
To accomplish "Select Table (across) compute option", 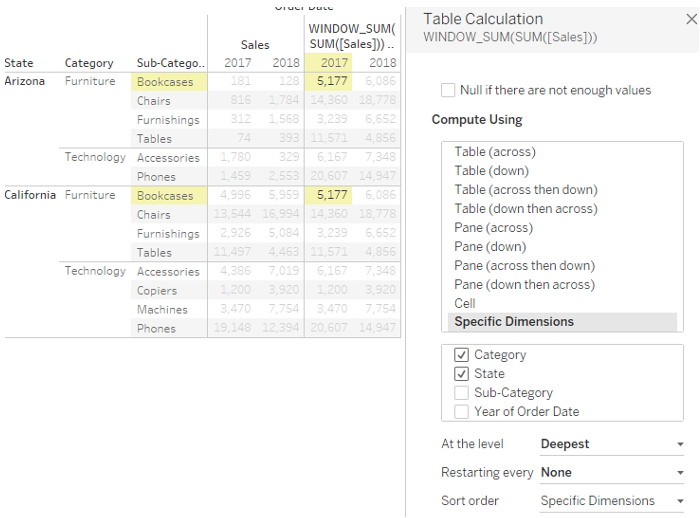I will click(x=495, y=152).
